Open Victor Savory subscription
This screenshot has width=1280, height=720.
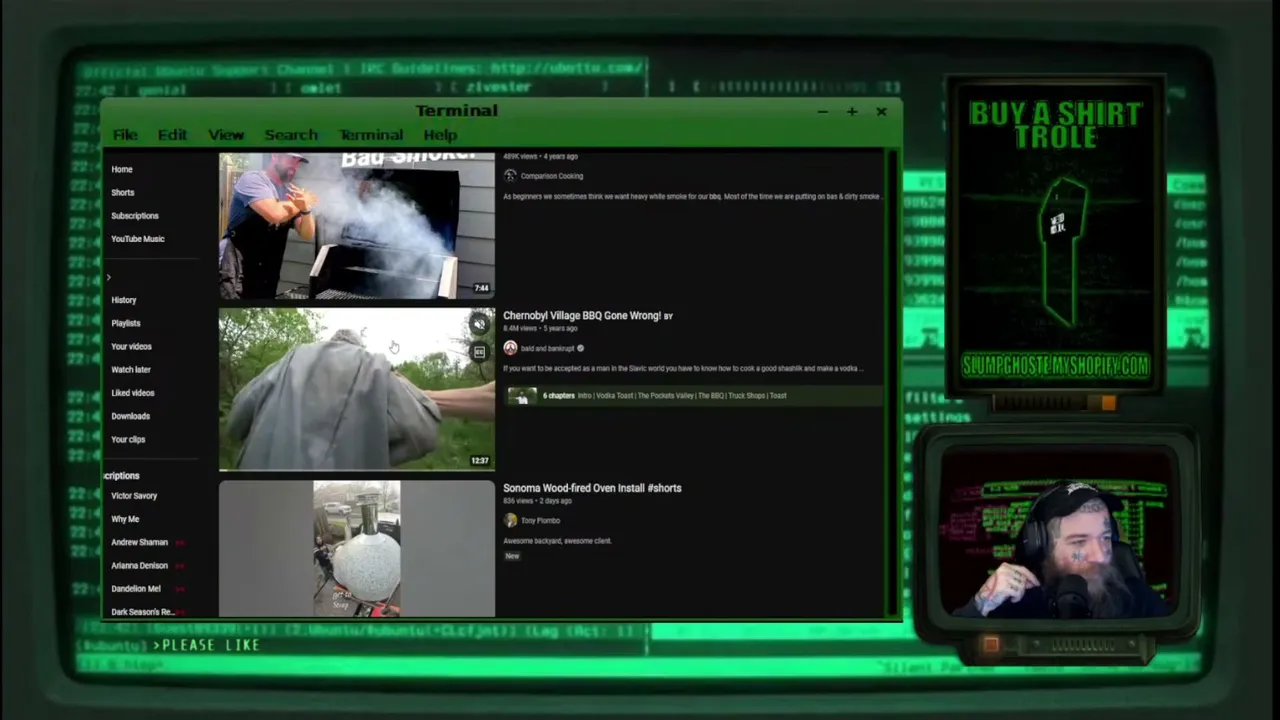pyautogui.click(x=134, y=496)
